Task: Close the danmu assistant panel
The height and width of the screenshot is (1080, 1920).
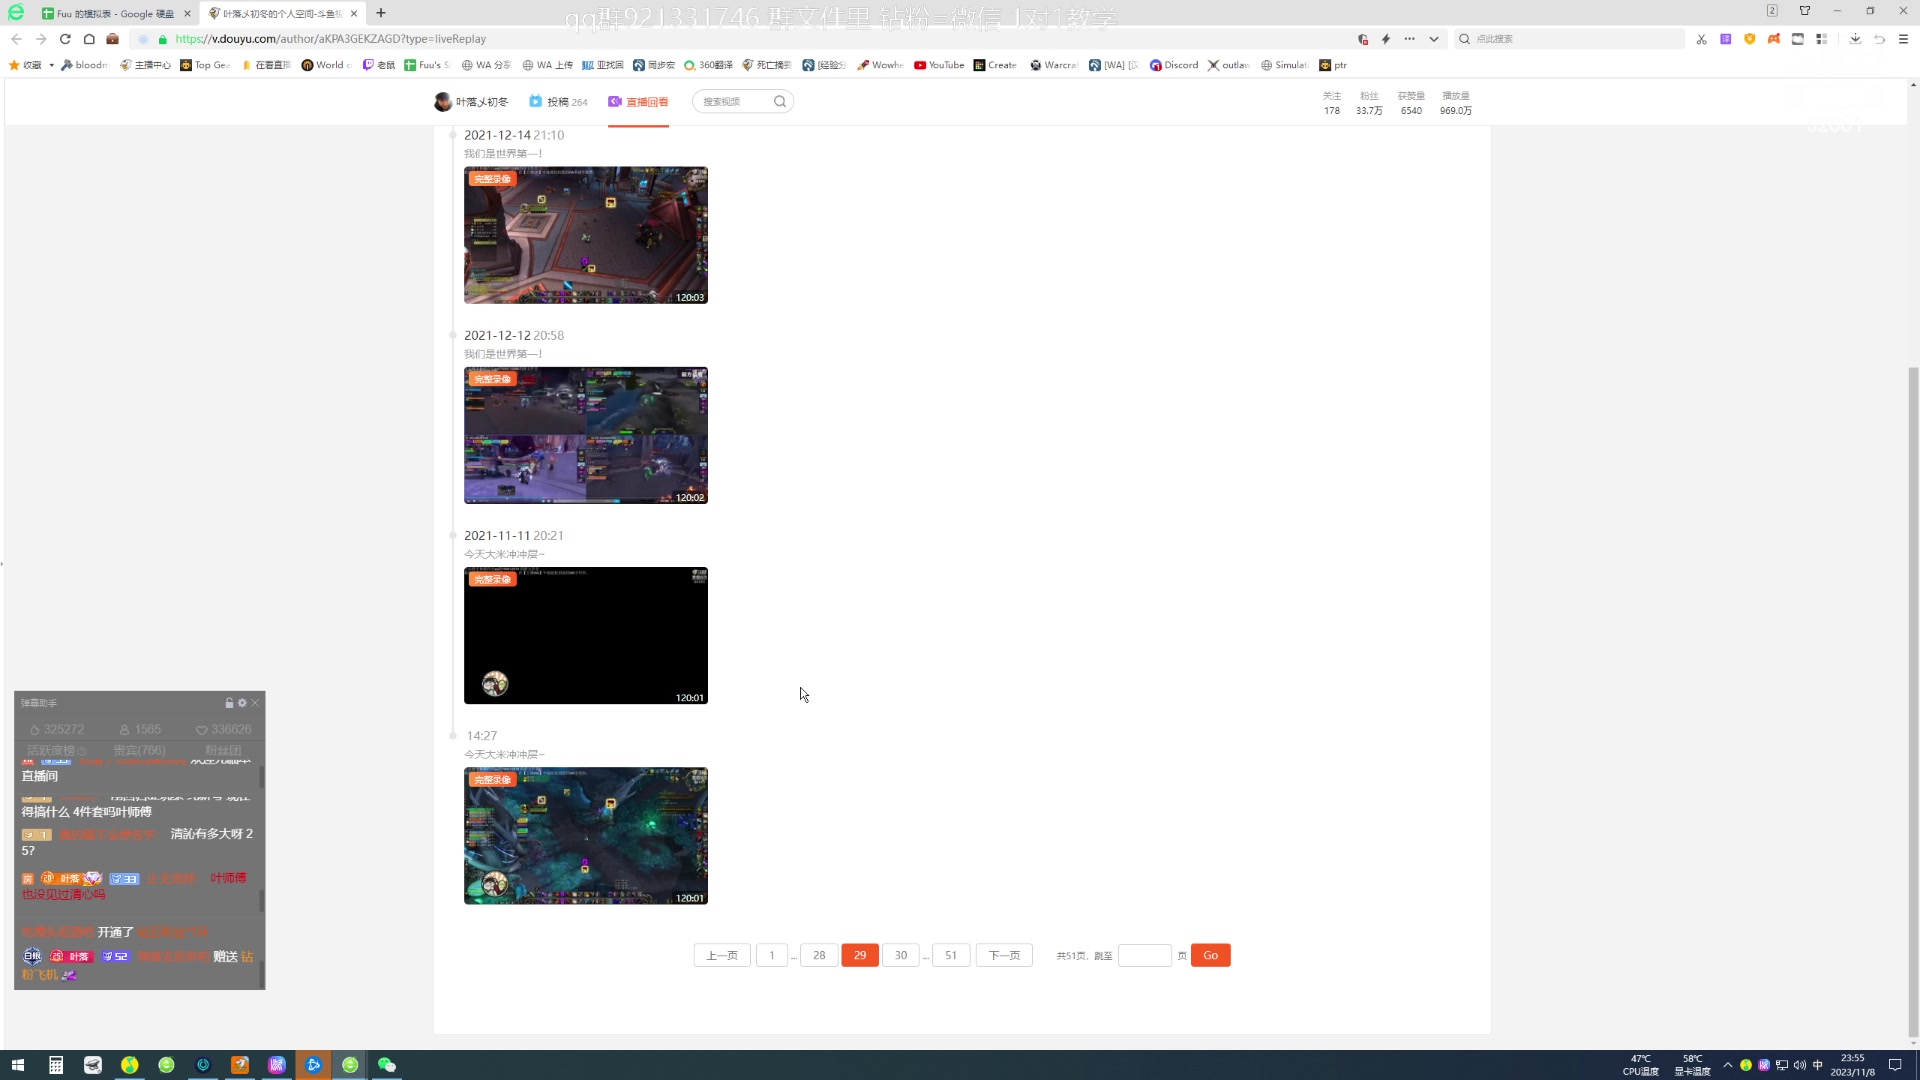Action: [x=255, y=703]
